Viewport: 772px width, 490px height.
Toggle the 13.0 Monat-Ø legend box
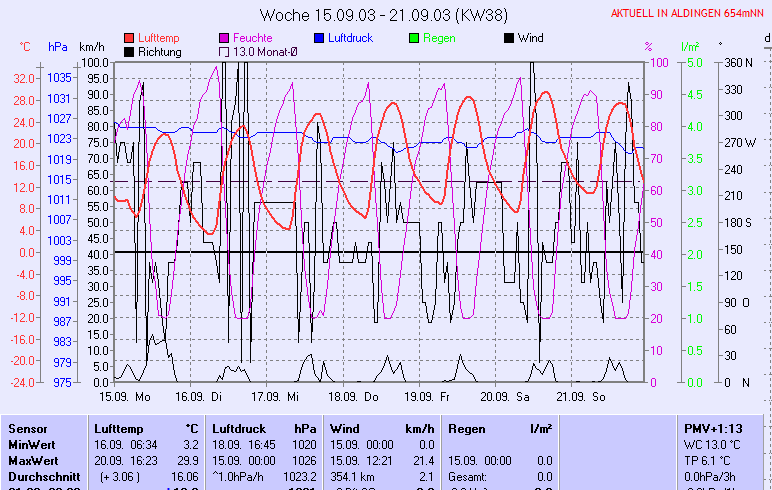(x=224, y=51)
